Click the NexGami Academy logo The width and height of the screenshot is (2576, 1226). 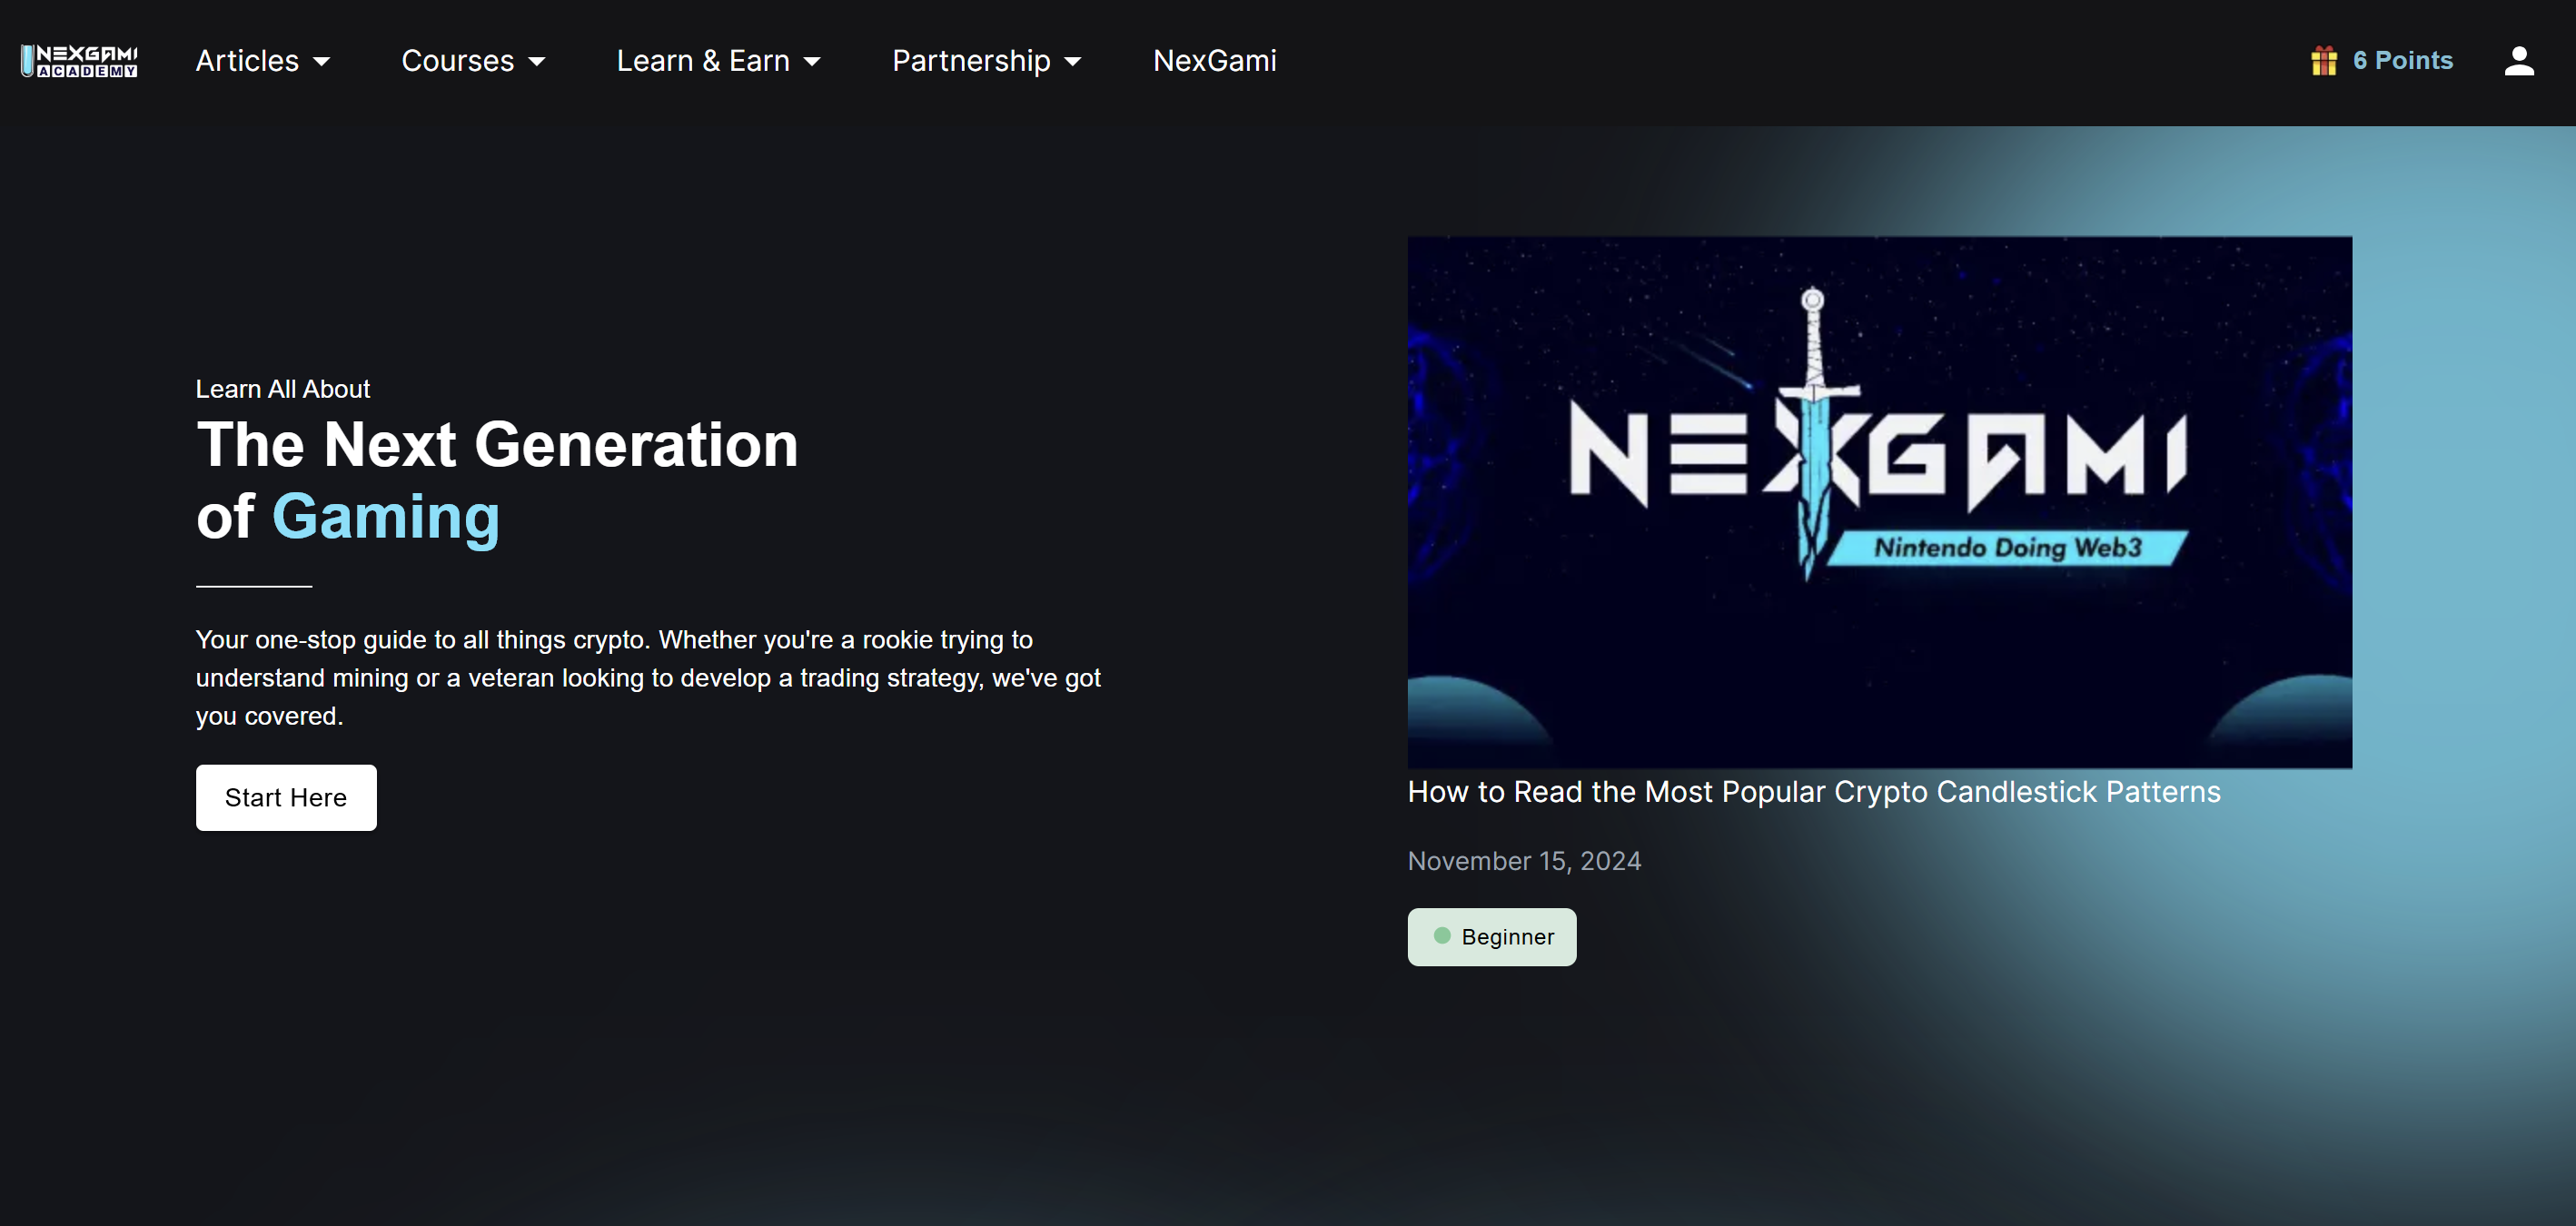[79, 61]
